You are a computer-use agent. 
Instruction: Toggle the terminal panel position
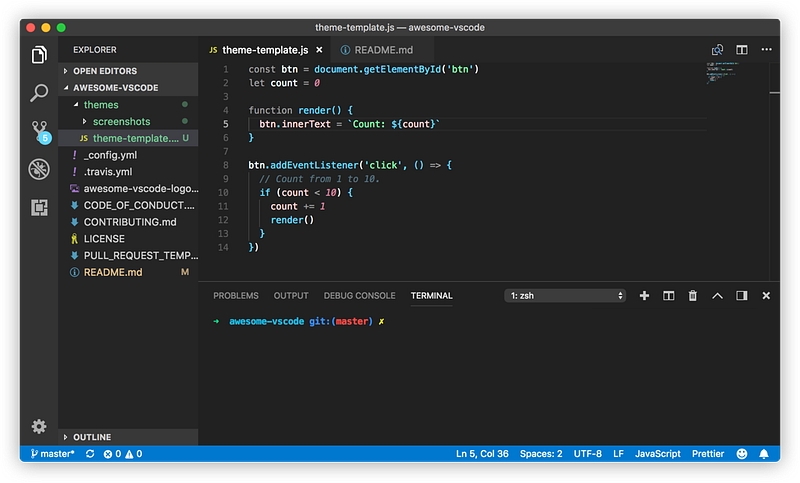tap(742, 296)
